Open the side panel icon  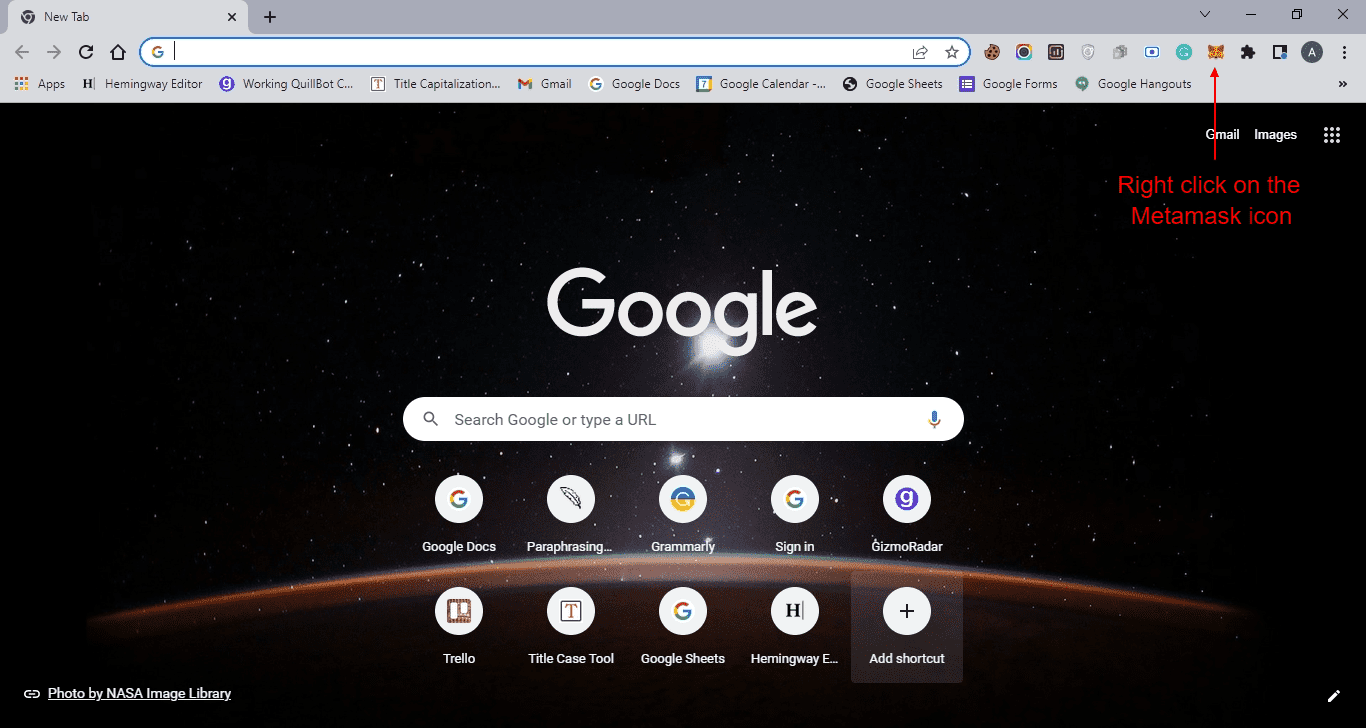pos(1280,52)
